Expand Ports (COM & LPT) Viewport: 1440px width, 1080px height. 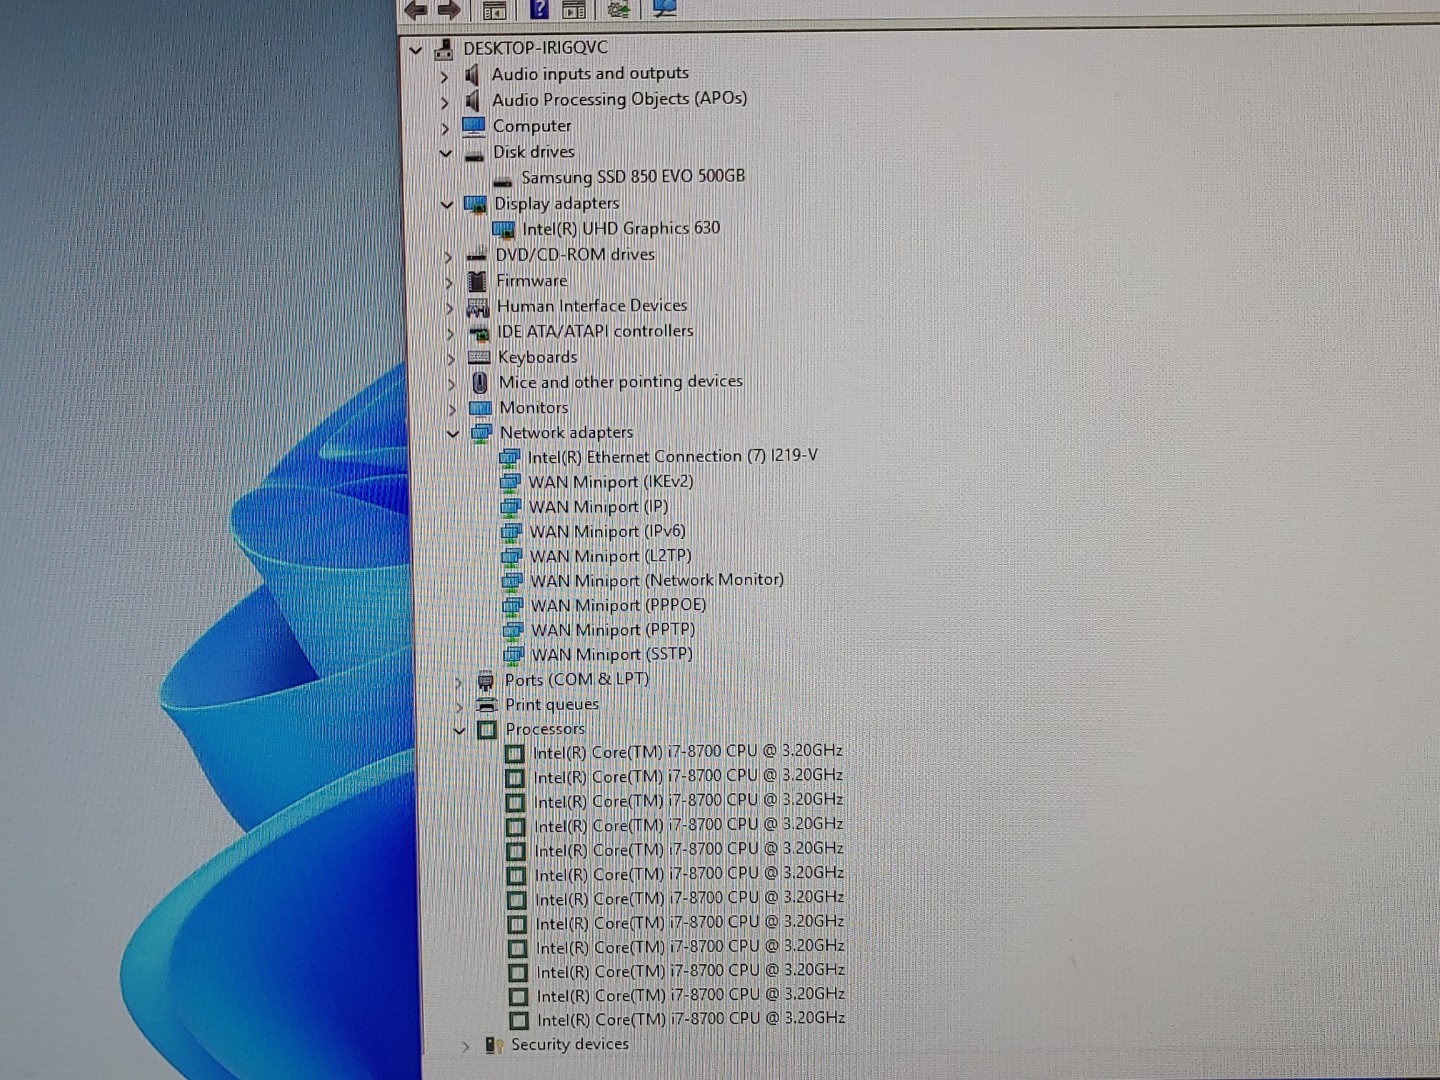(x=459, y=682)
